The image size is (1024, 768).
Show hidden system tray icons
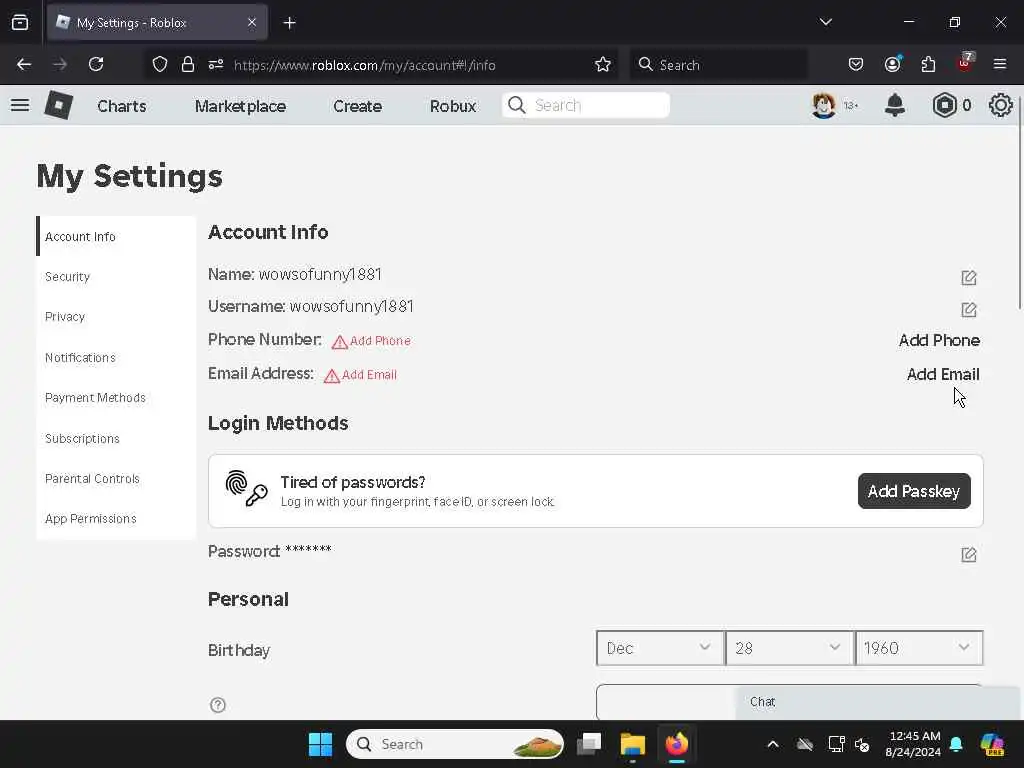(x=773, y=744)
